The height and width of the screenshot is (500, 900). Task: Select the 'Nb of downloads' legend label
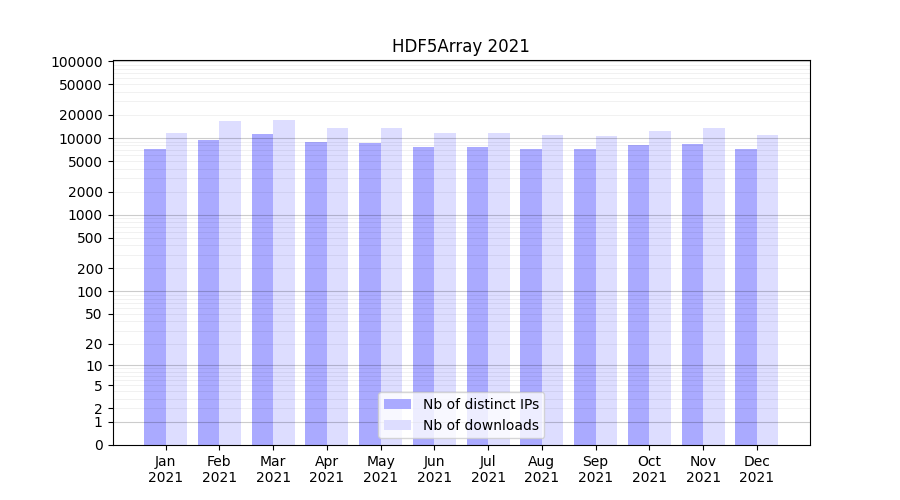(480, 425)
